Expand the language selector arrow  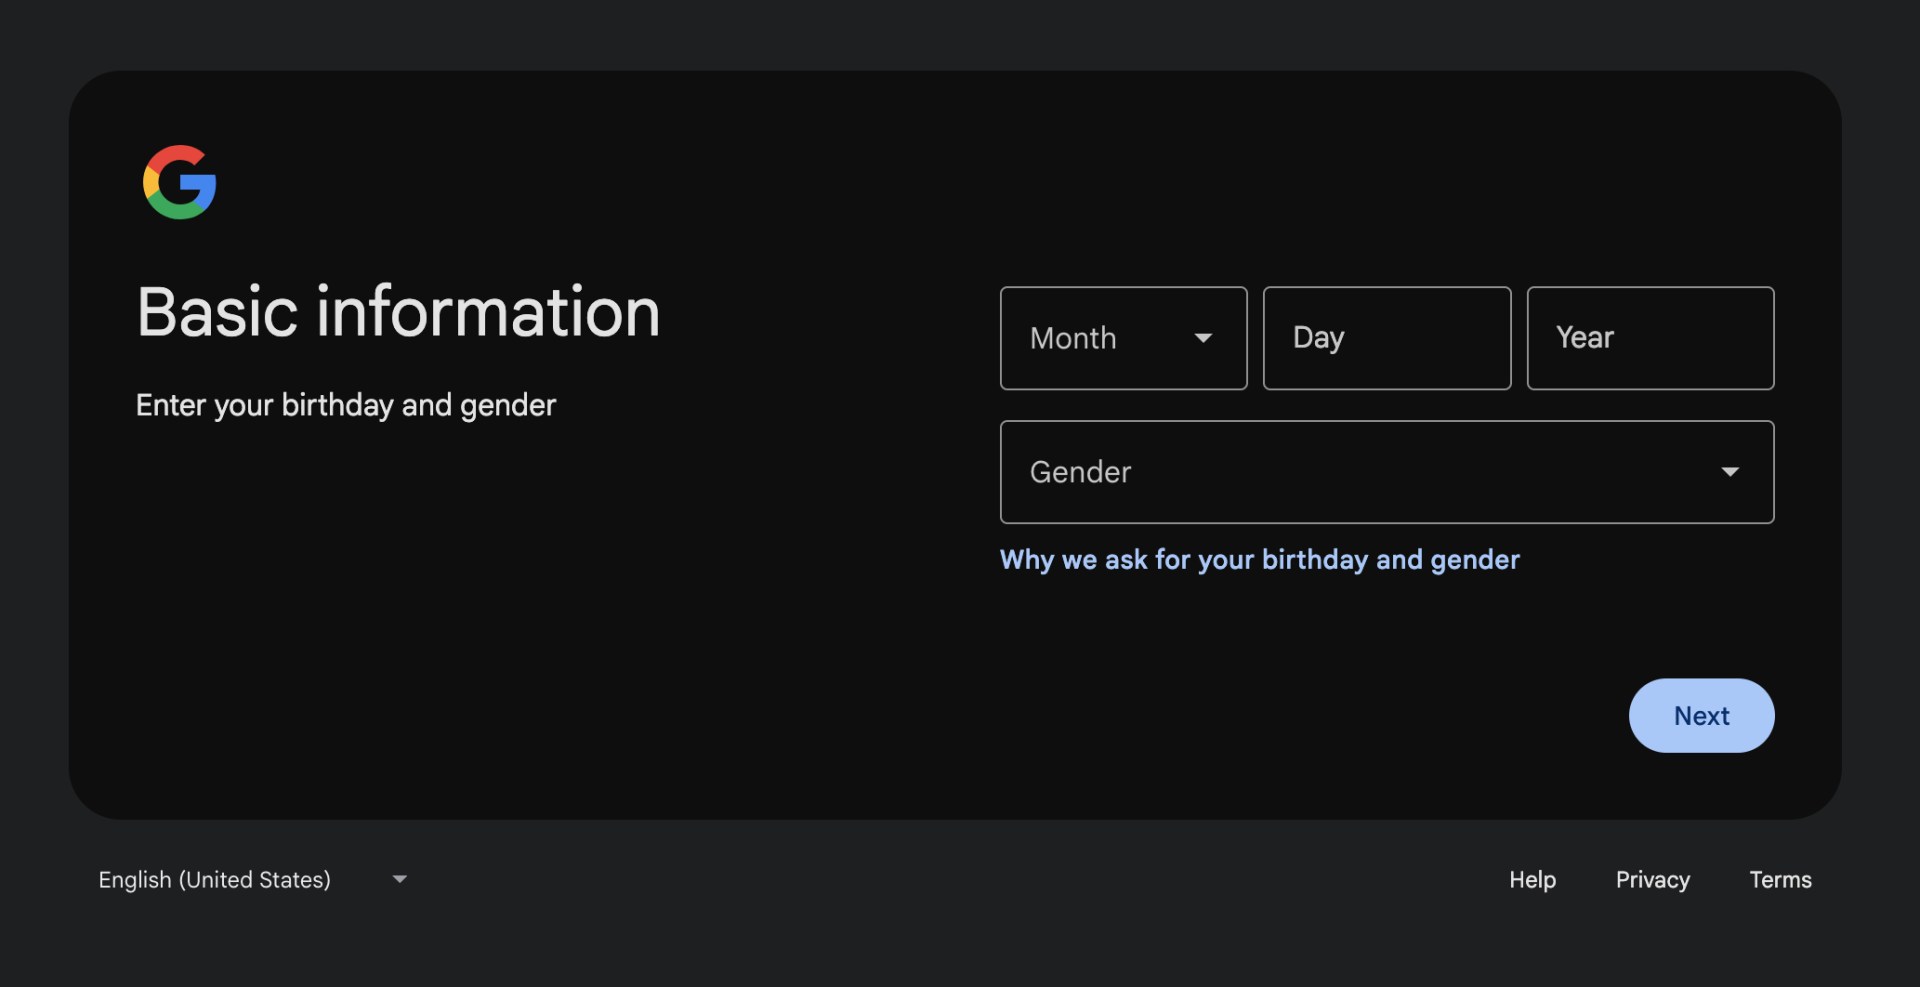pyautogui.click(x=399, y=879)
